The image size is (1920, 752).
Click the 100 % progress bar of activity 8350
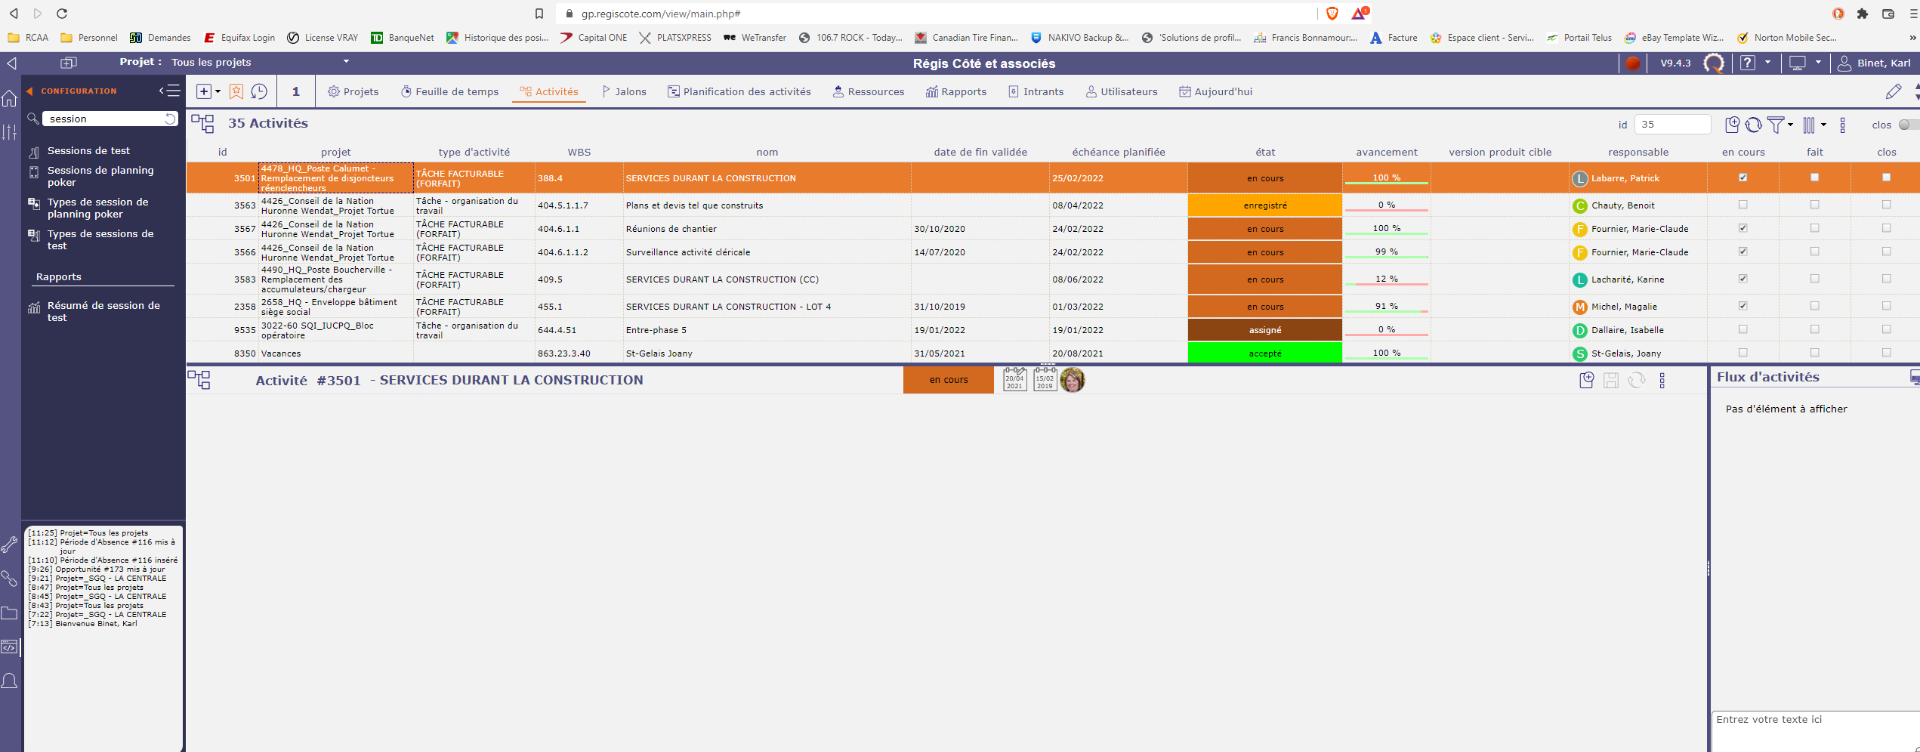[1386, 353]
